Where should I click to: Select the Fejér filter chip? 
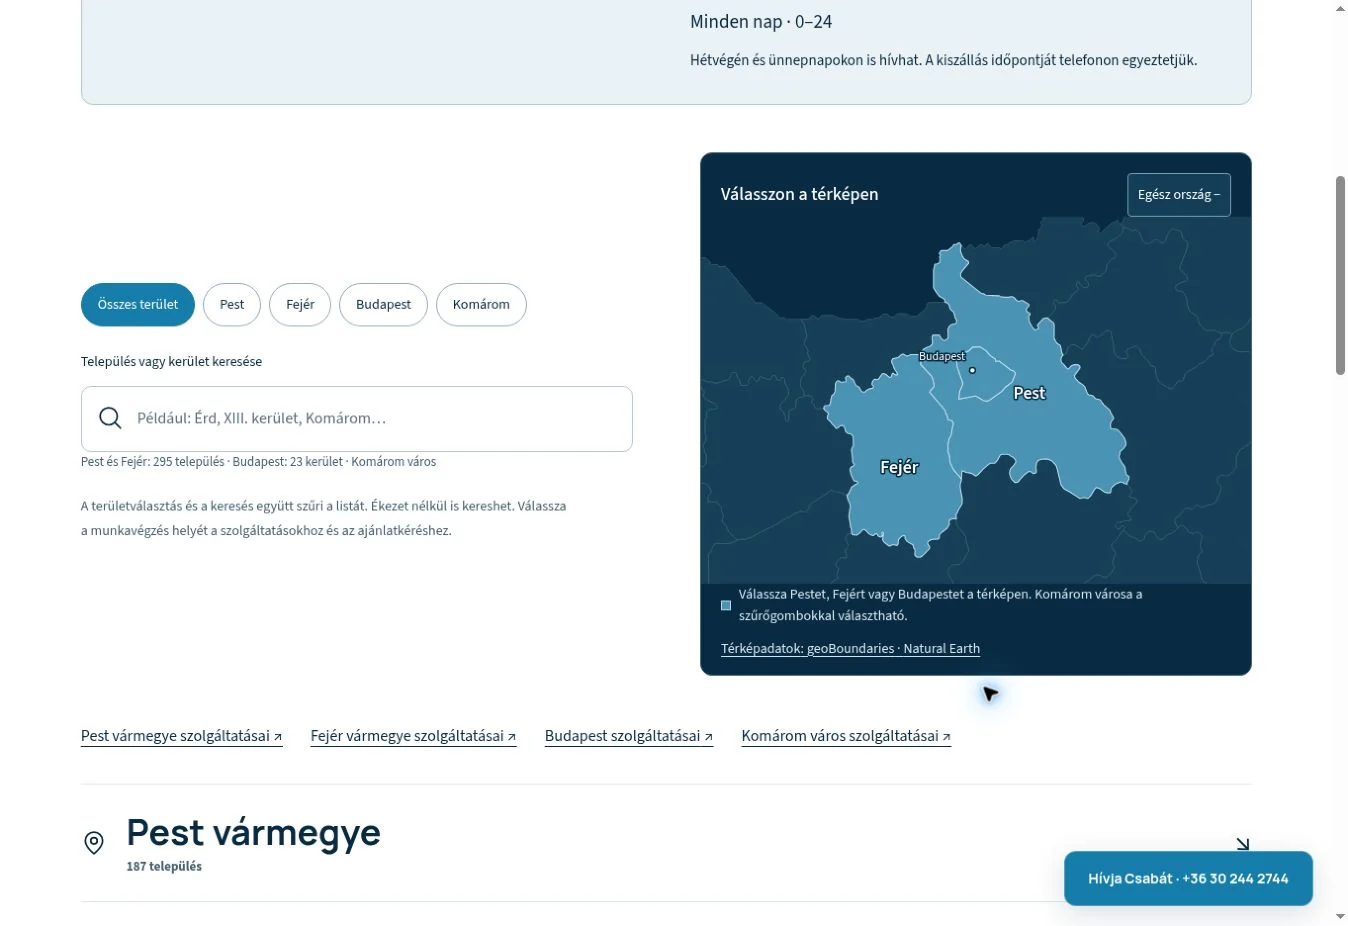pyautogui.click(x=300, y=305)
